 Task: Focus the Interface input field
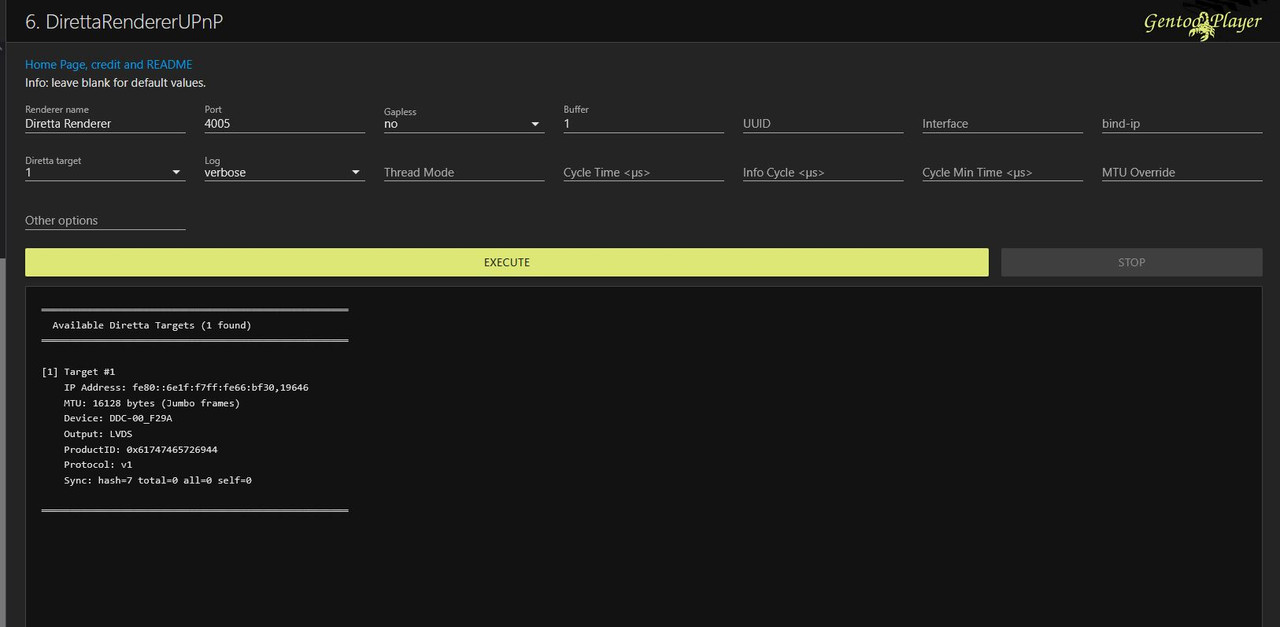point(1002,124)
